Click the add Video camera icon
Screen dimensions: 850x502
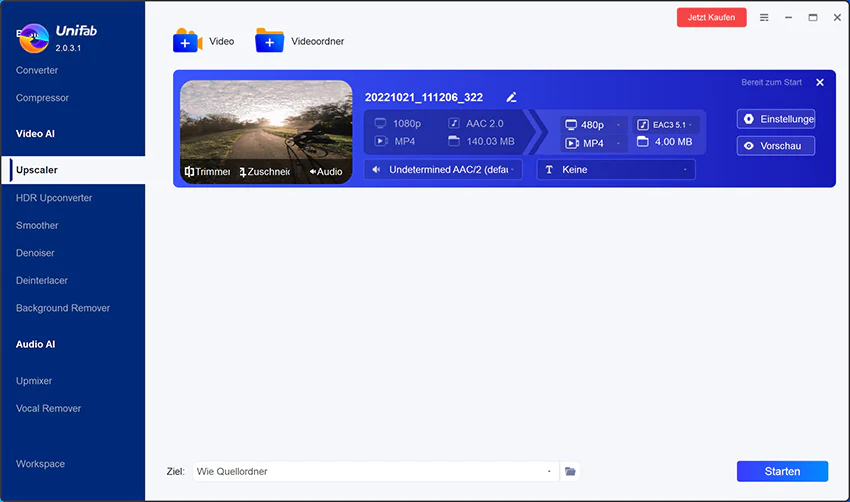point(187,41)
